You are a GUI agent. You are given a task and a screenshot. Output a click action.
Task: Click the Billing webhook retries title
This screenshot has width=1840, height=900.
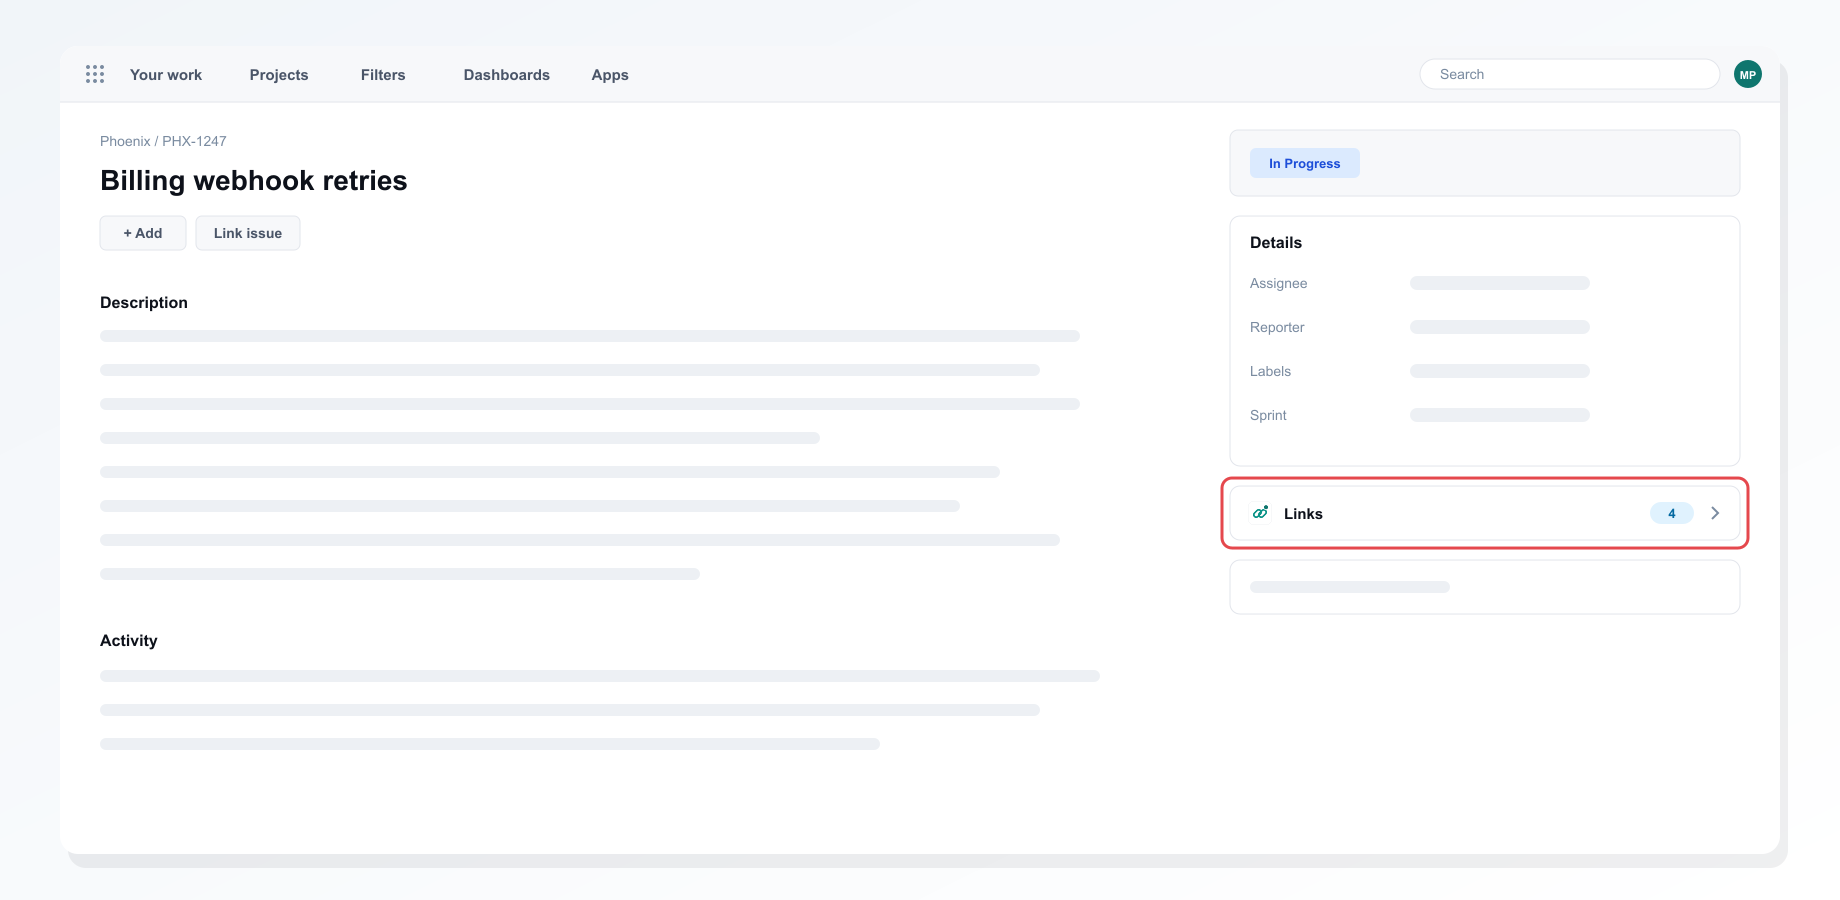[x=254, y=180]
